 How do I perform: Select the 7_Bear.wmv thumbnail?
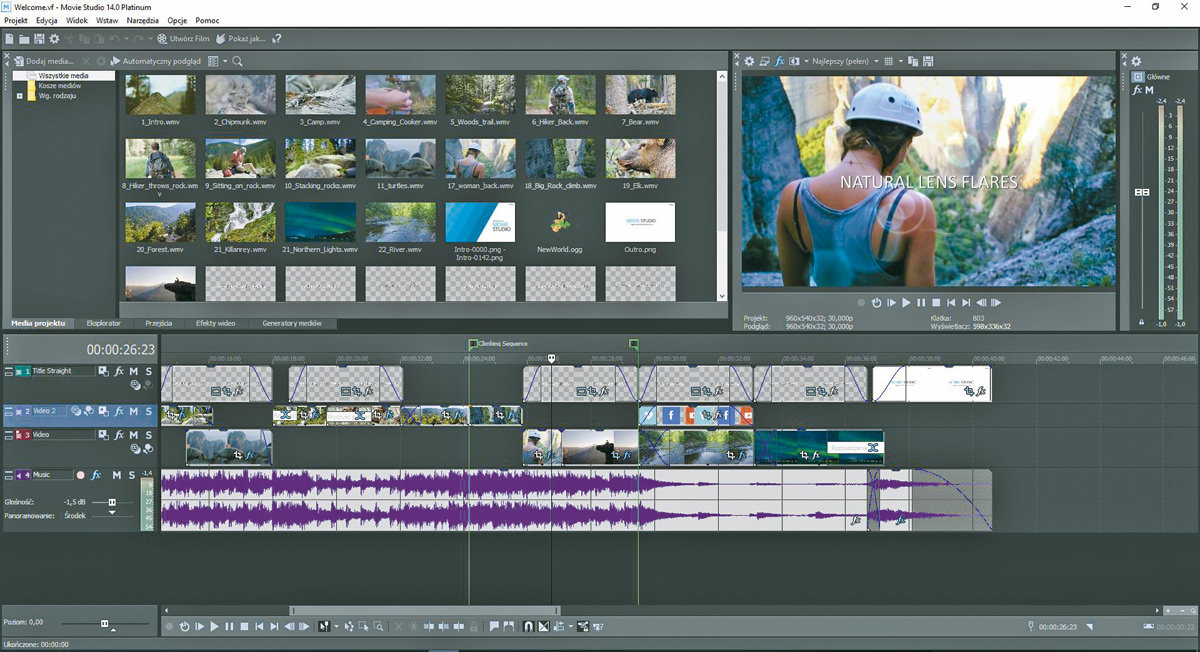(640, 95)
